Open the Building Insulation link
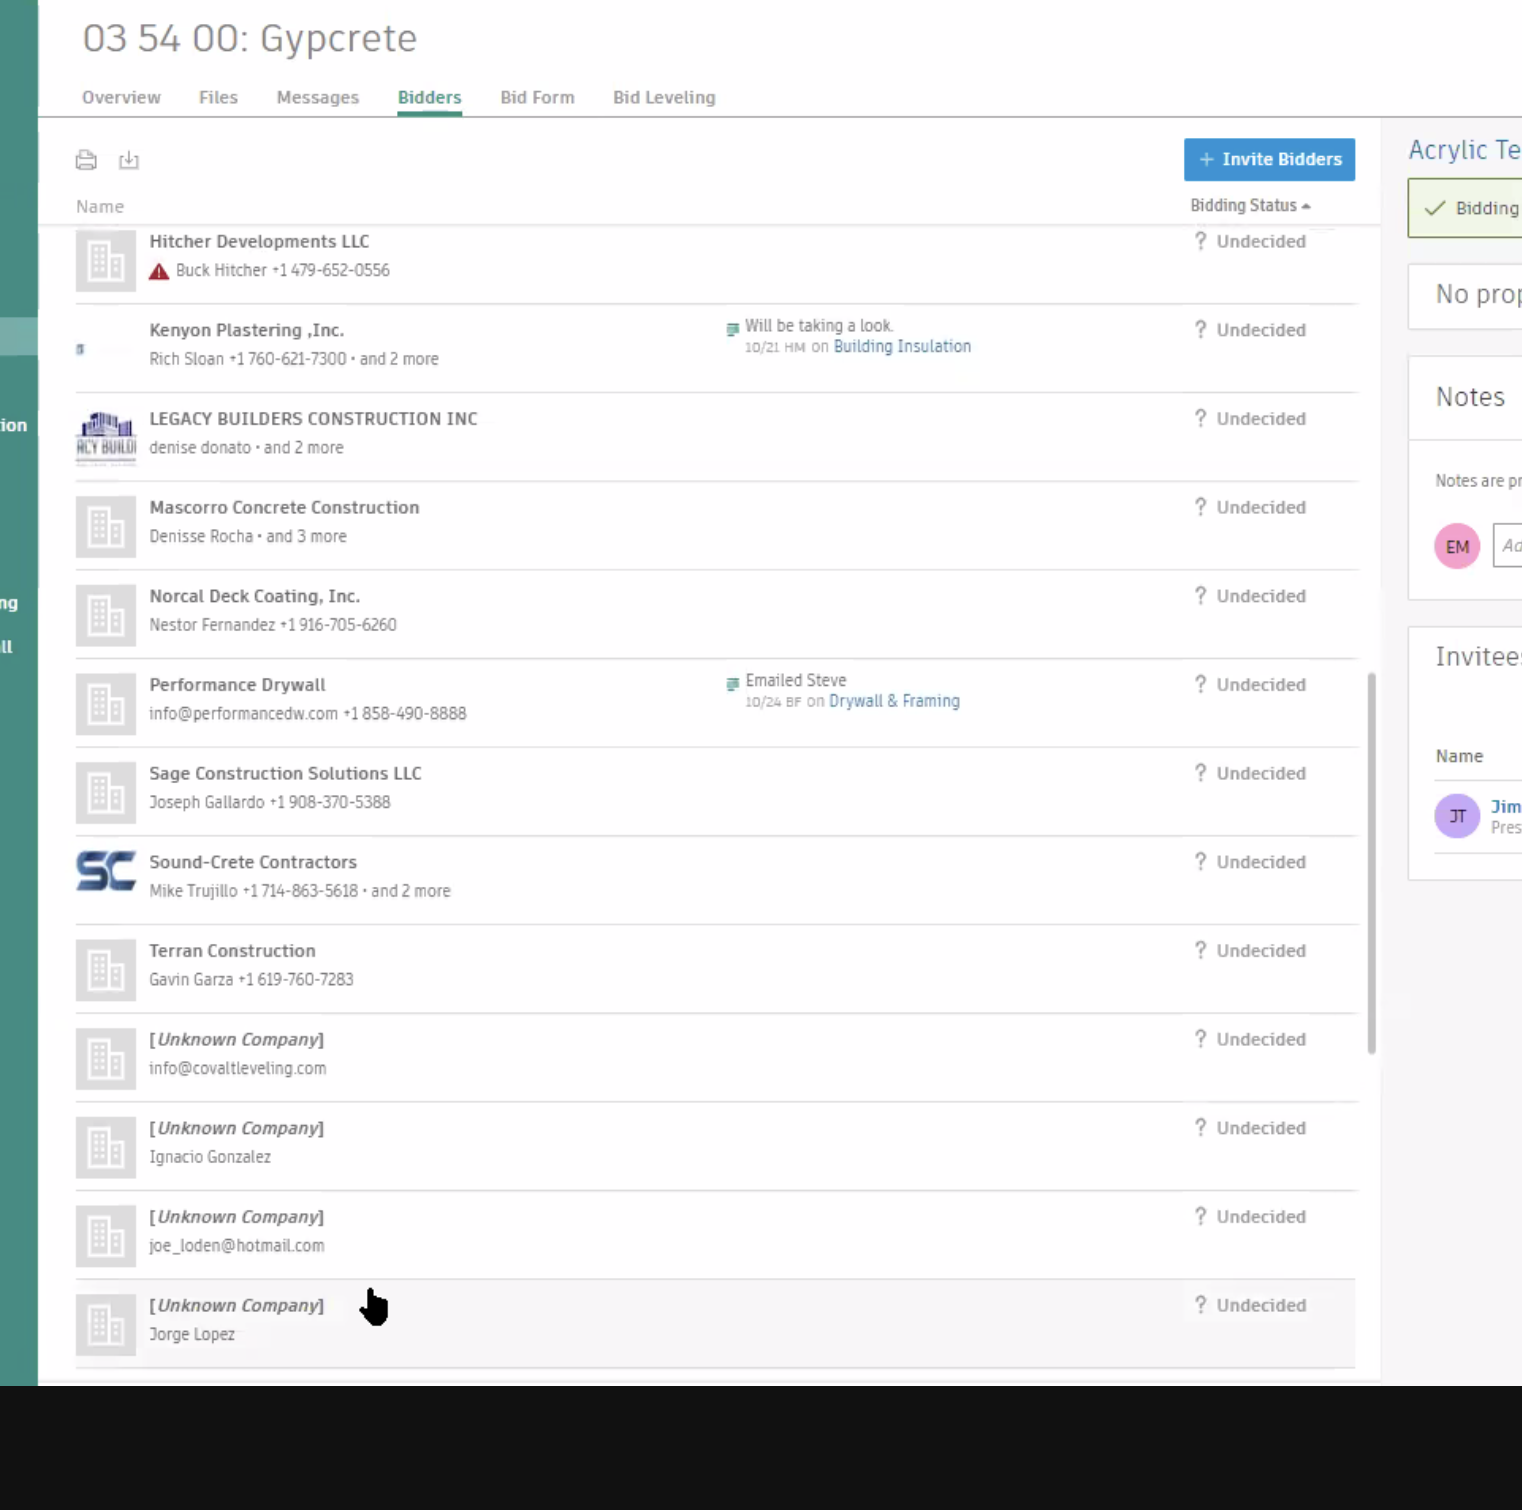The image size is (1522, 1510). [x=902, y=346]
